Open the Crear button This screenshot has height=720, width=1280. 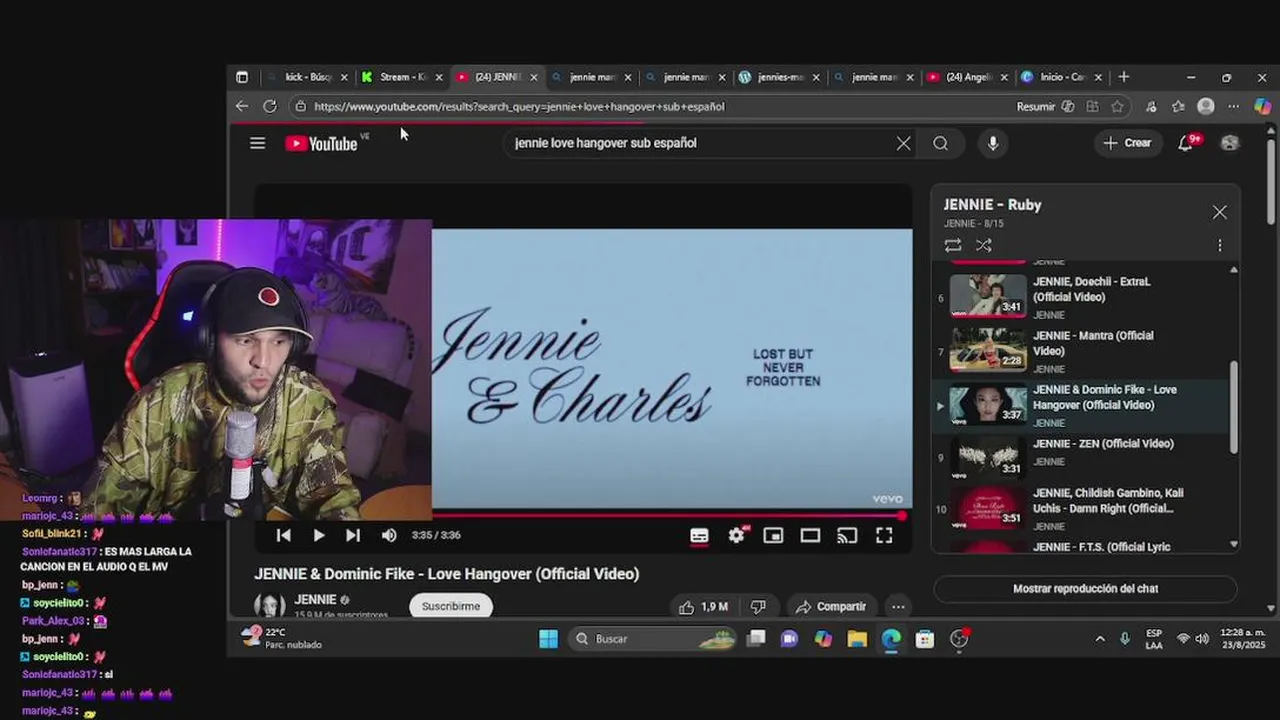[x=1127, y=143]
